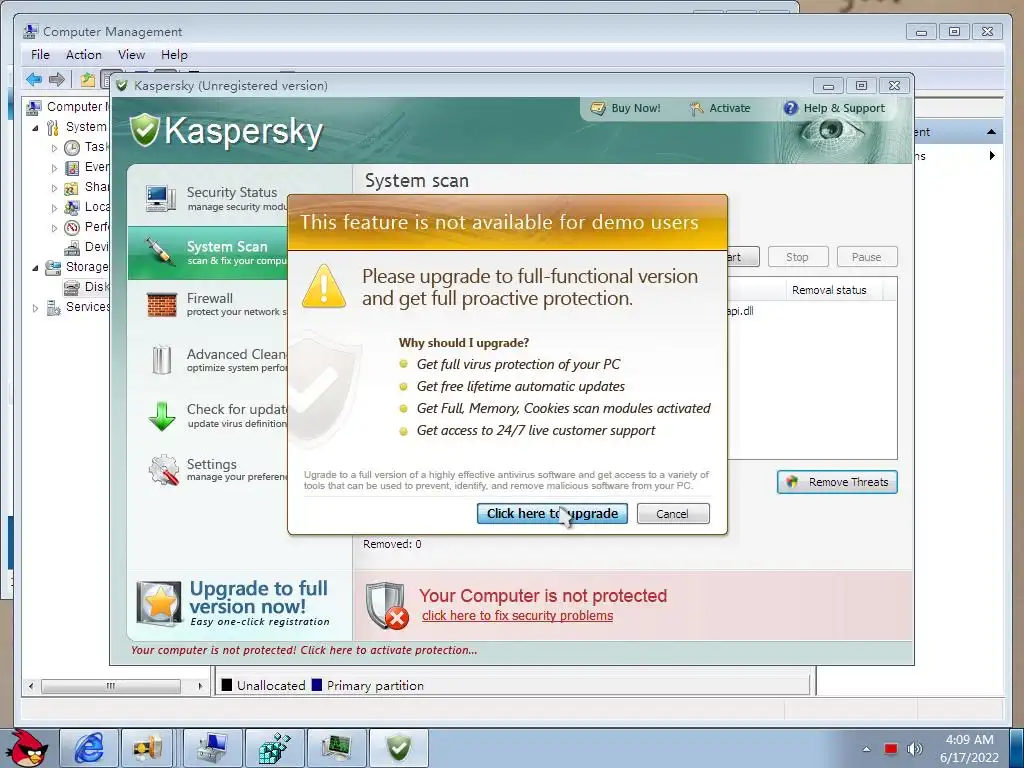Screen dimensions: 1024x768
Task: Click the Forward arrow in Computer Management toolbar
Action: point(57,80)
